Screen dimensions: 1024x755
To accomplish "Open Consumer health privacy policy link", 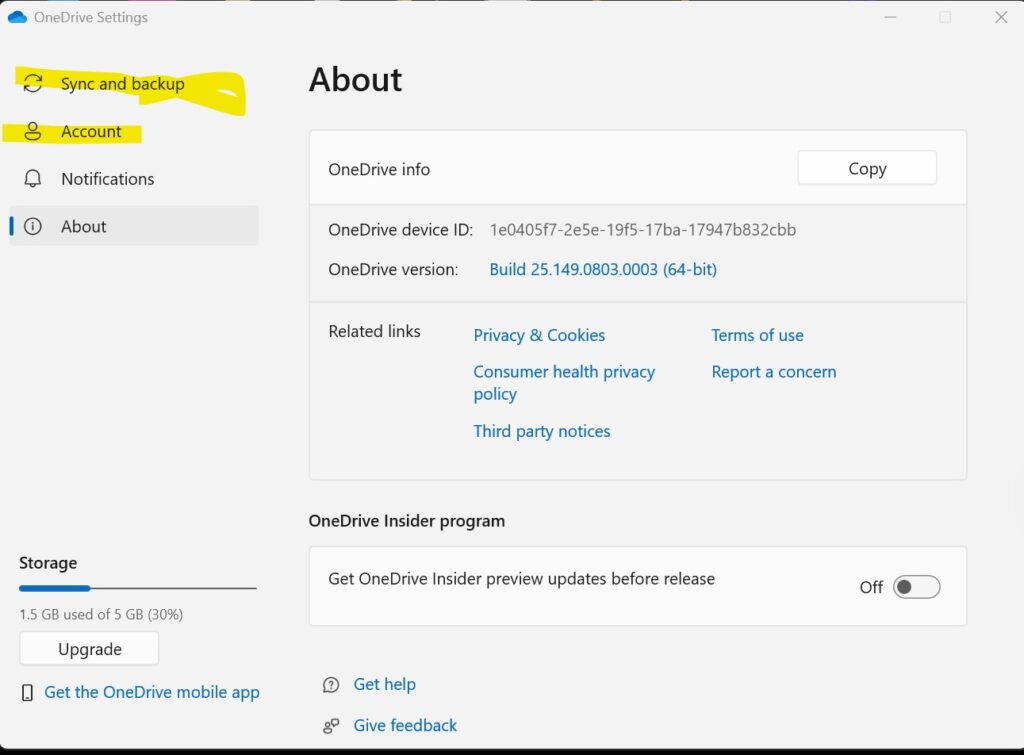I will (x=564, y=383).
